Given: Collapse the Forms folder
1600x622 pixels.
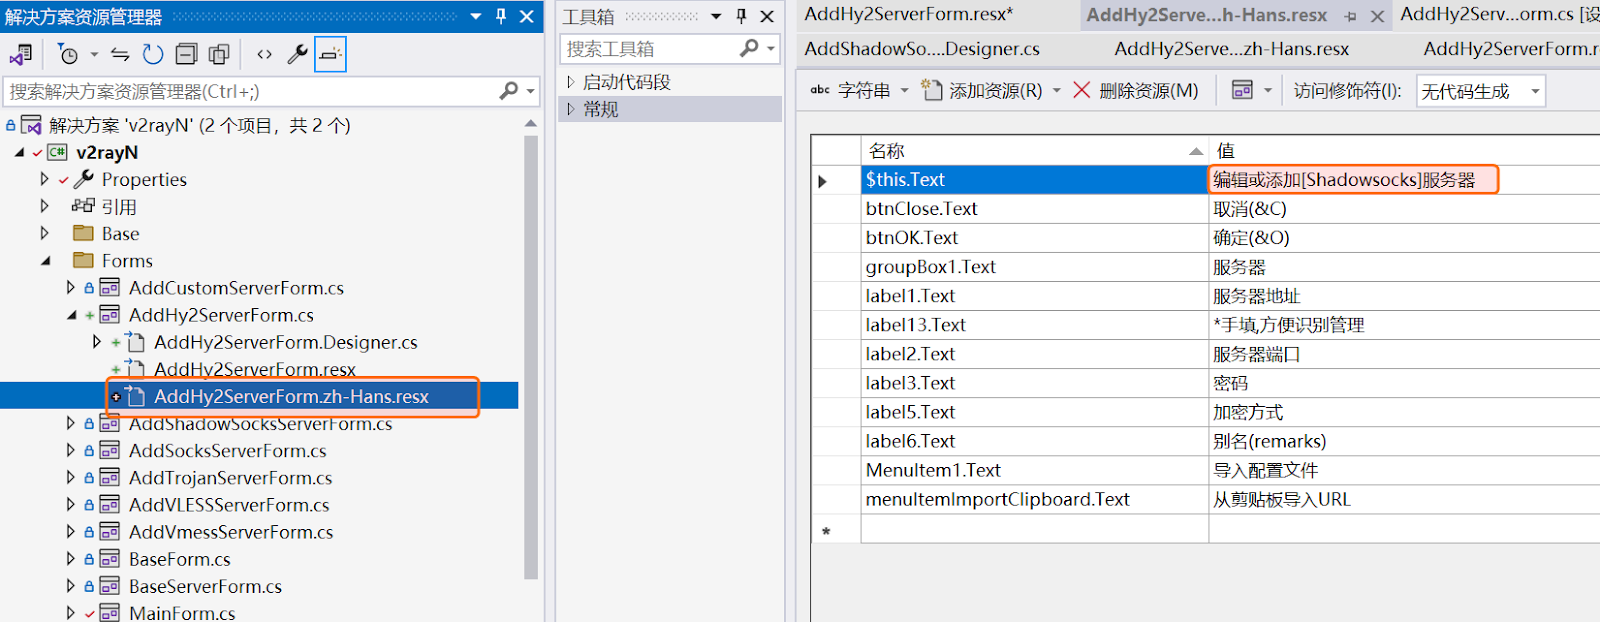Looking at the screenshot, I should click(46, 261).
